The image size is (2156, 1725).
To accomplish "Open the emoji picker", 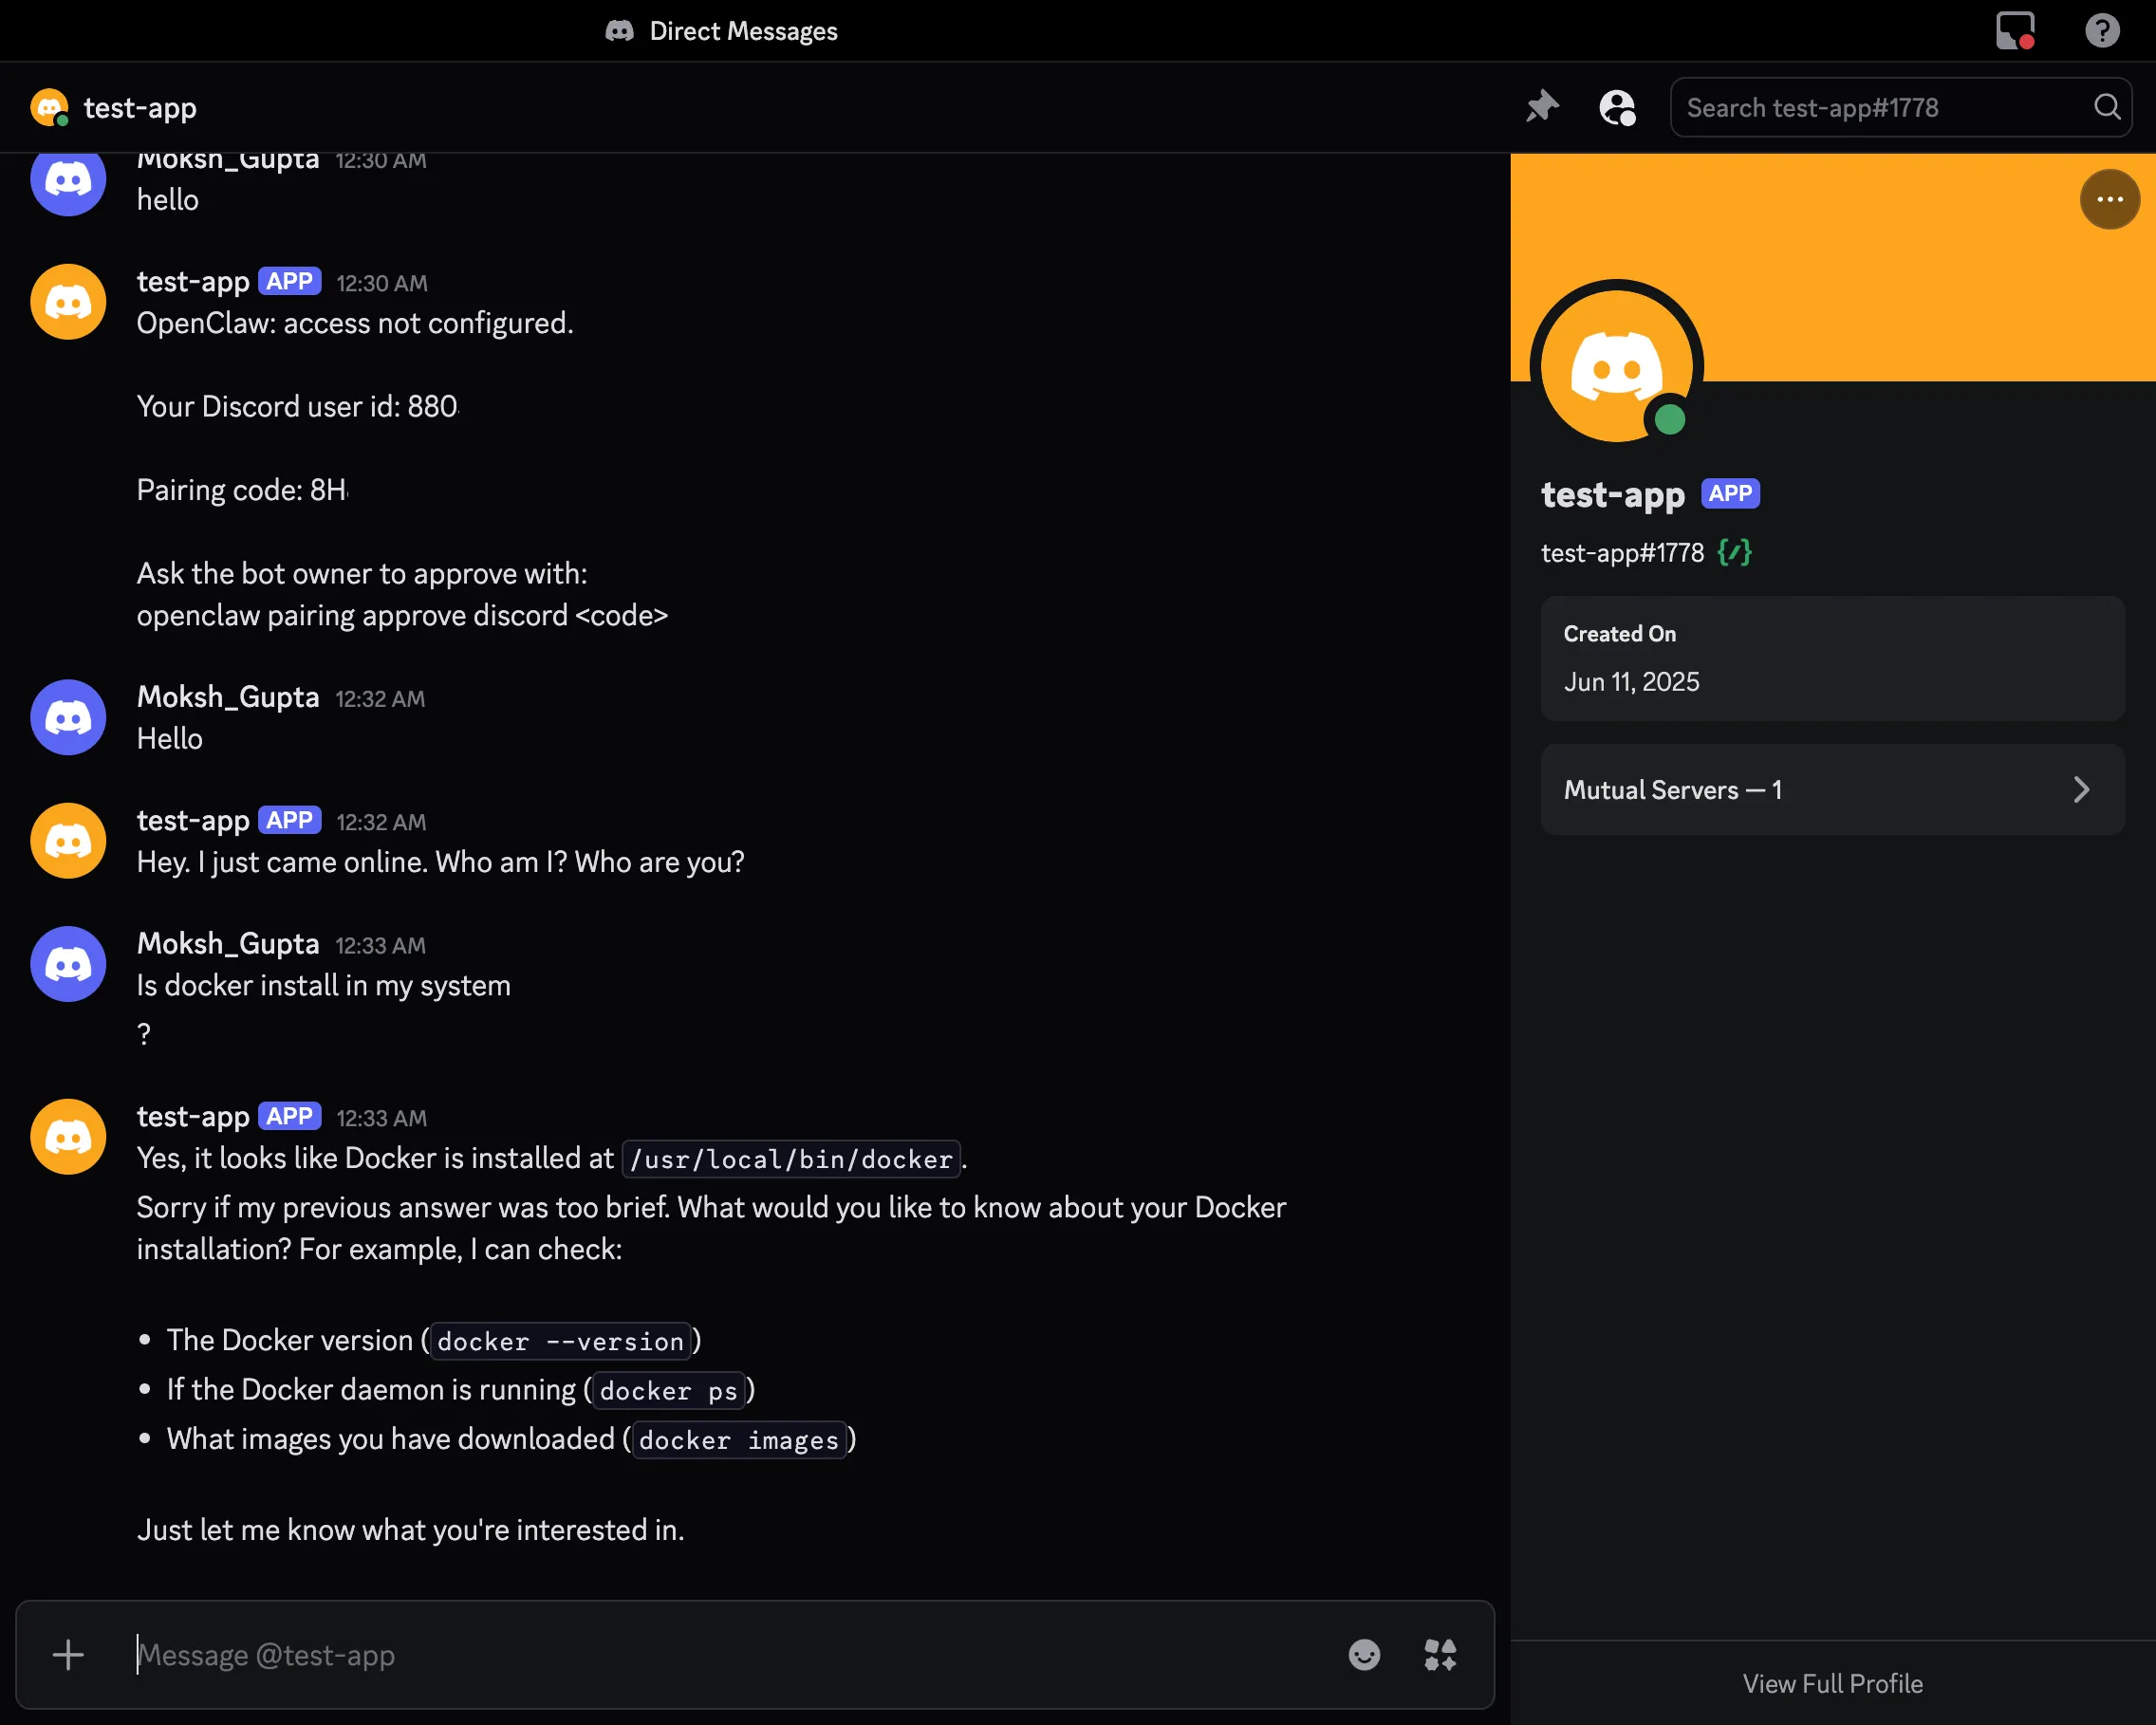I will click(1364, 1655).
